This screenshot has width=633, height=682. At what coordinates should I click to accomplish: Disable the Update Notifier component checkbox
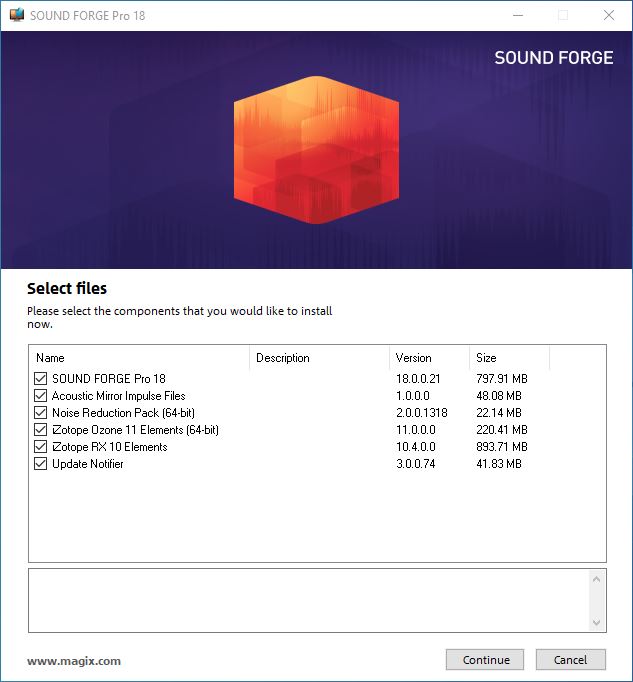[40, 464]
